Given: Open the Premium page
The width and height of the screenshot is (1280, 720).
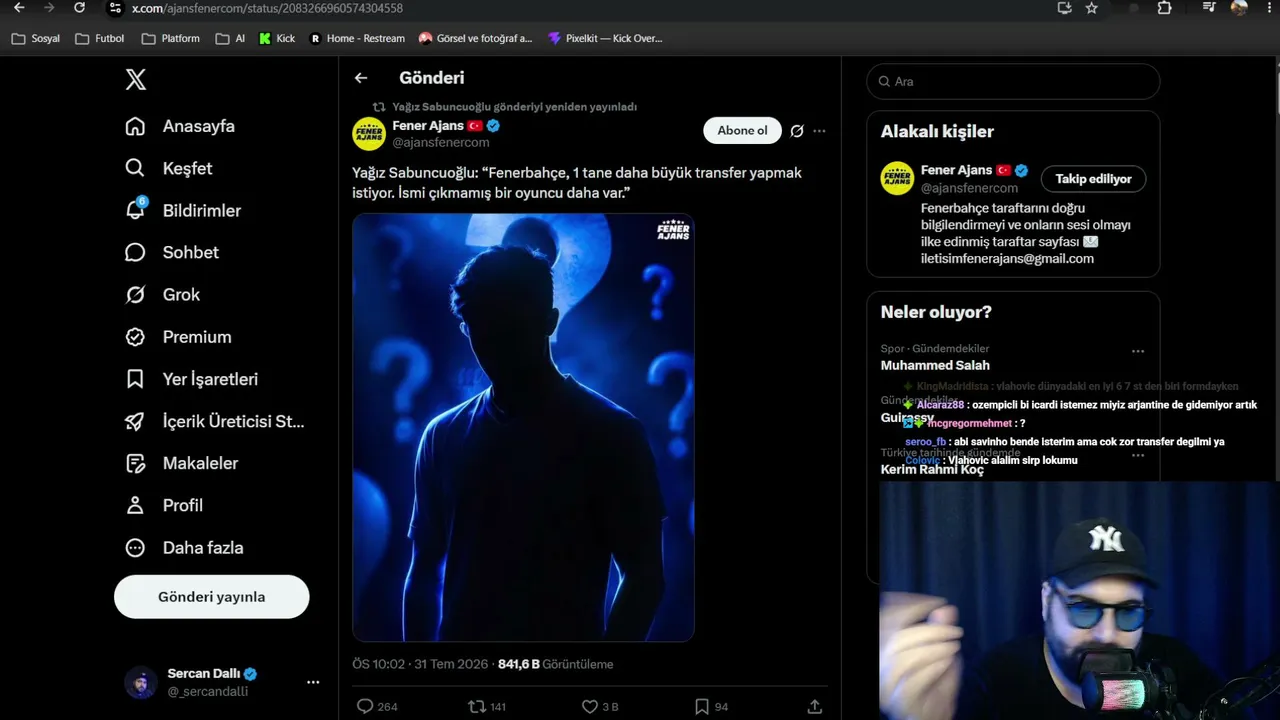Looking at the screenshot, I should [178, 337].
